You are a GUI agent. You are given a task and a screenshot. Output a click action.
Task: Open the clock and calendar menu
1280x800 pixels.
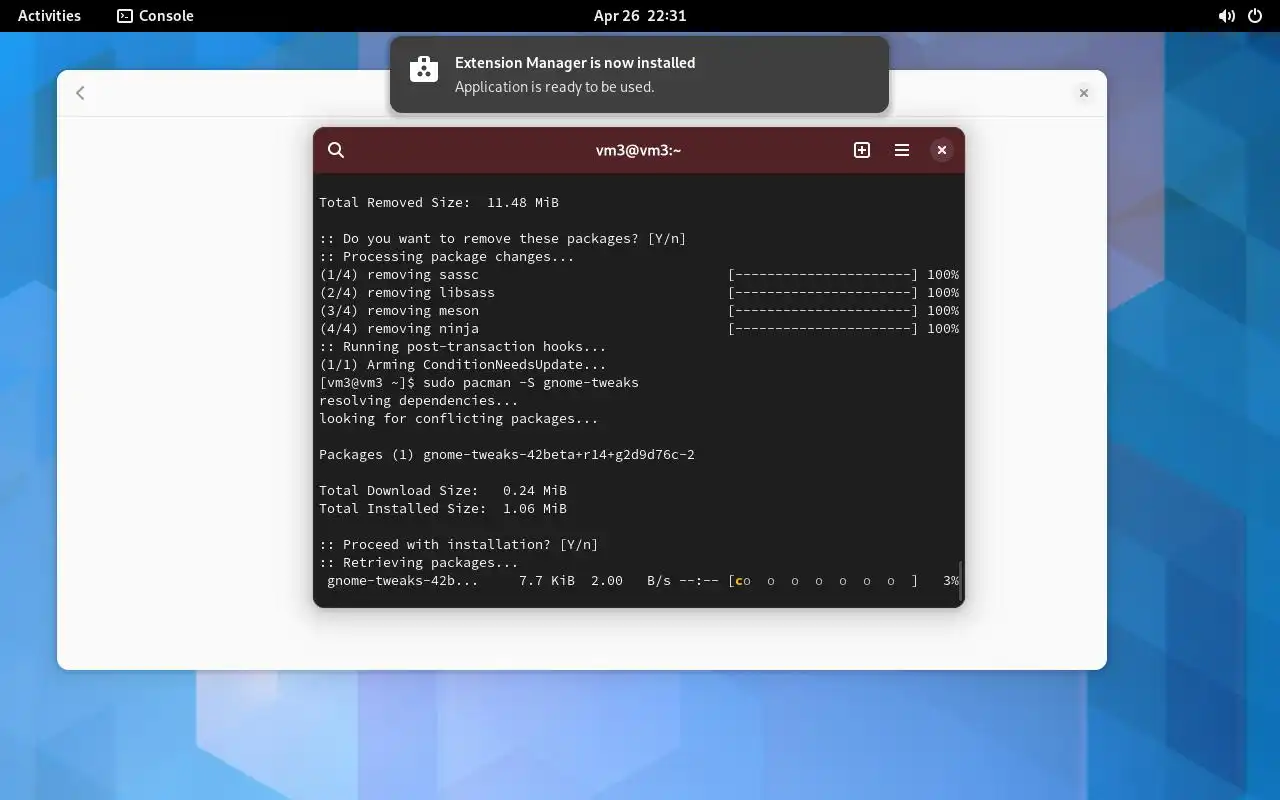coord(640,16)
